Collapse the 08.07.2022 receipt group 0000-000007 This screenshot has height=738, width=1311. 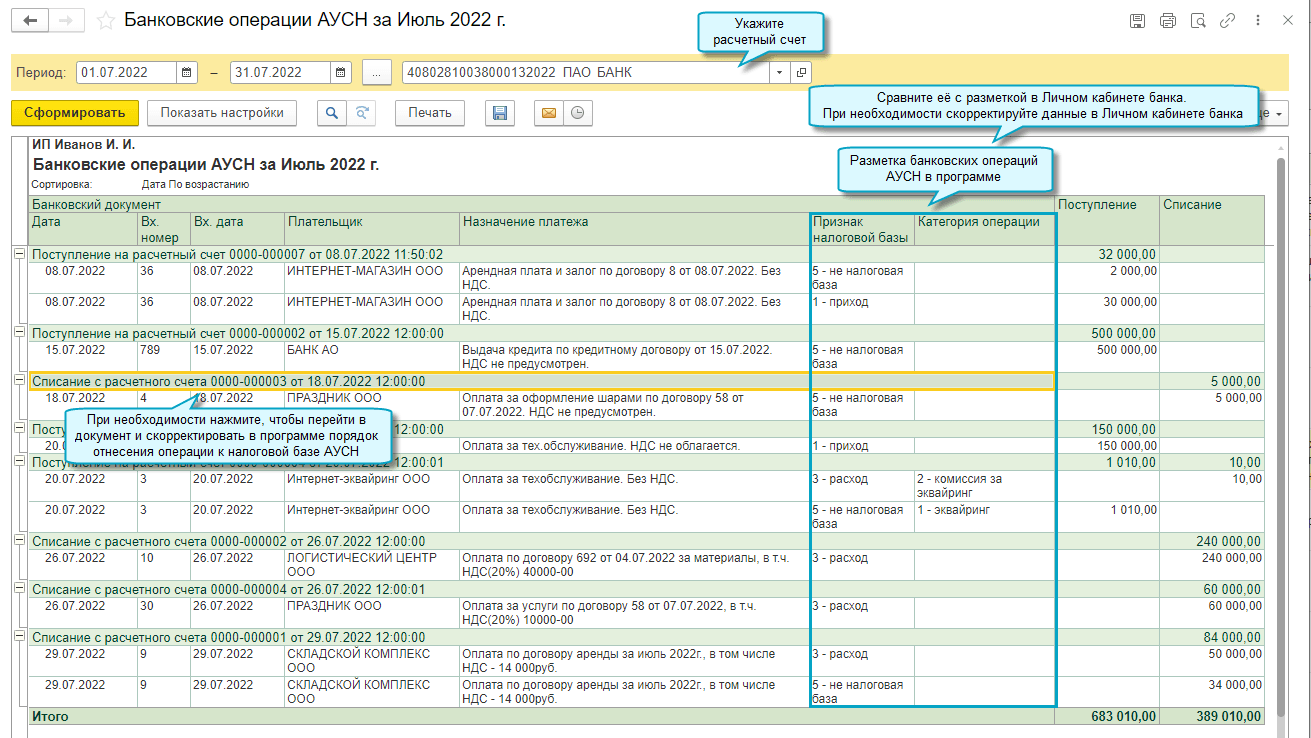[x=20, y=254]
